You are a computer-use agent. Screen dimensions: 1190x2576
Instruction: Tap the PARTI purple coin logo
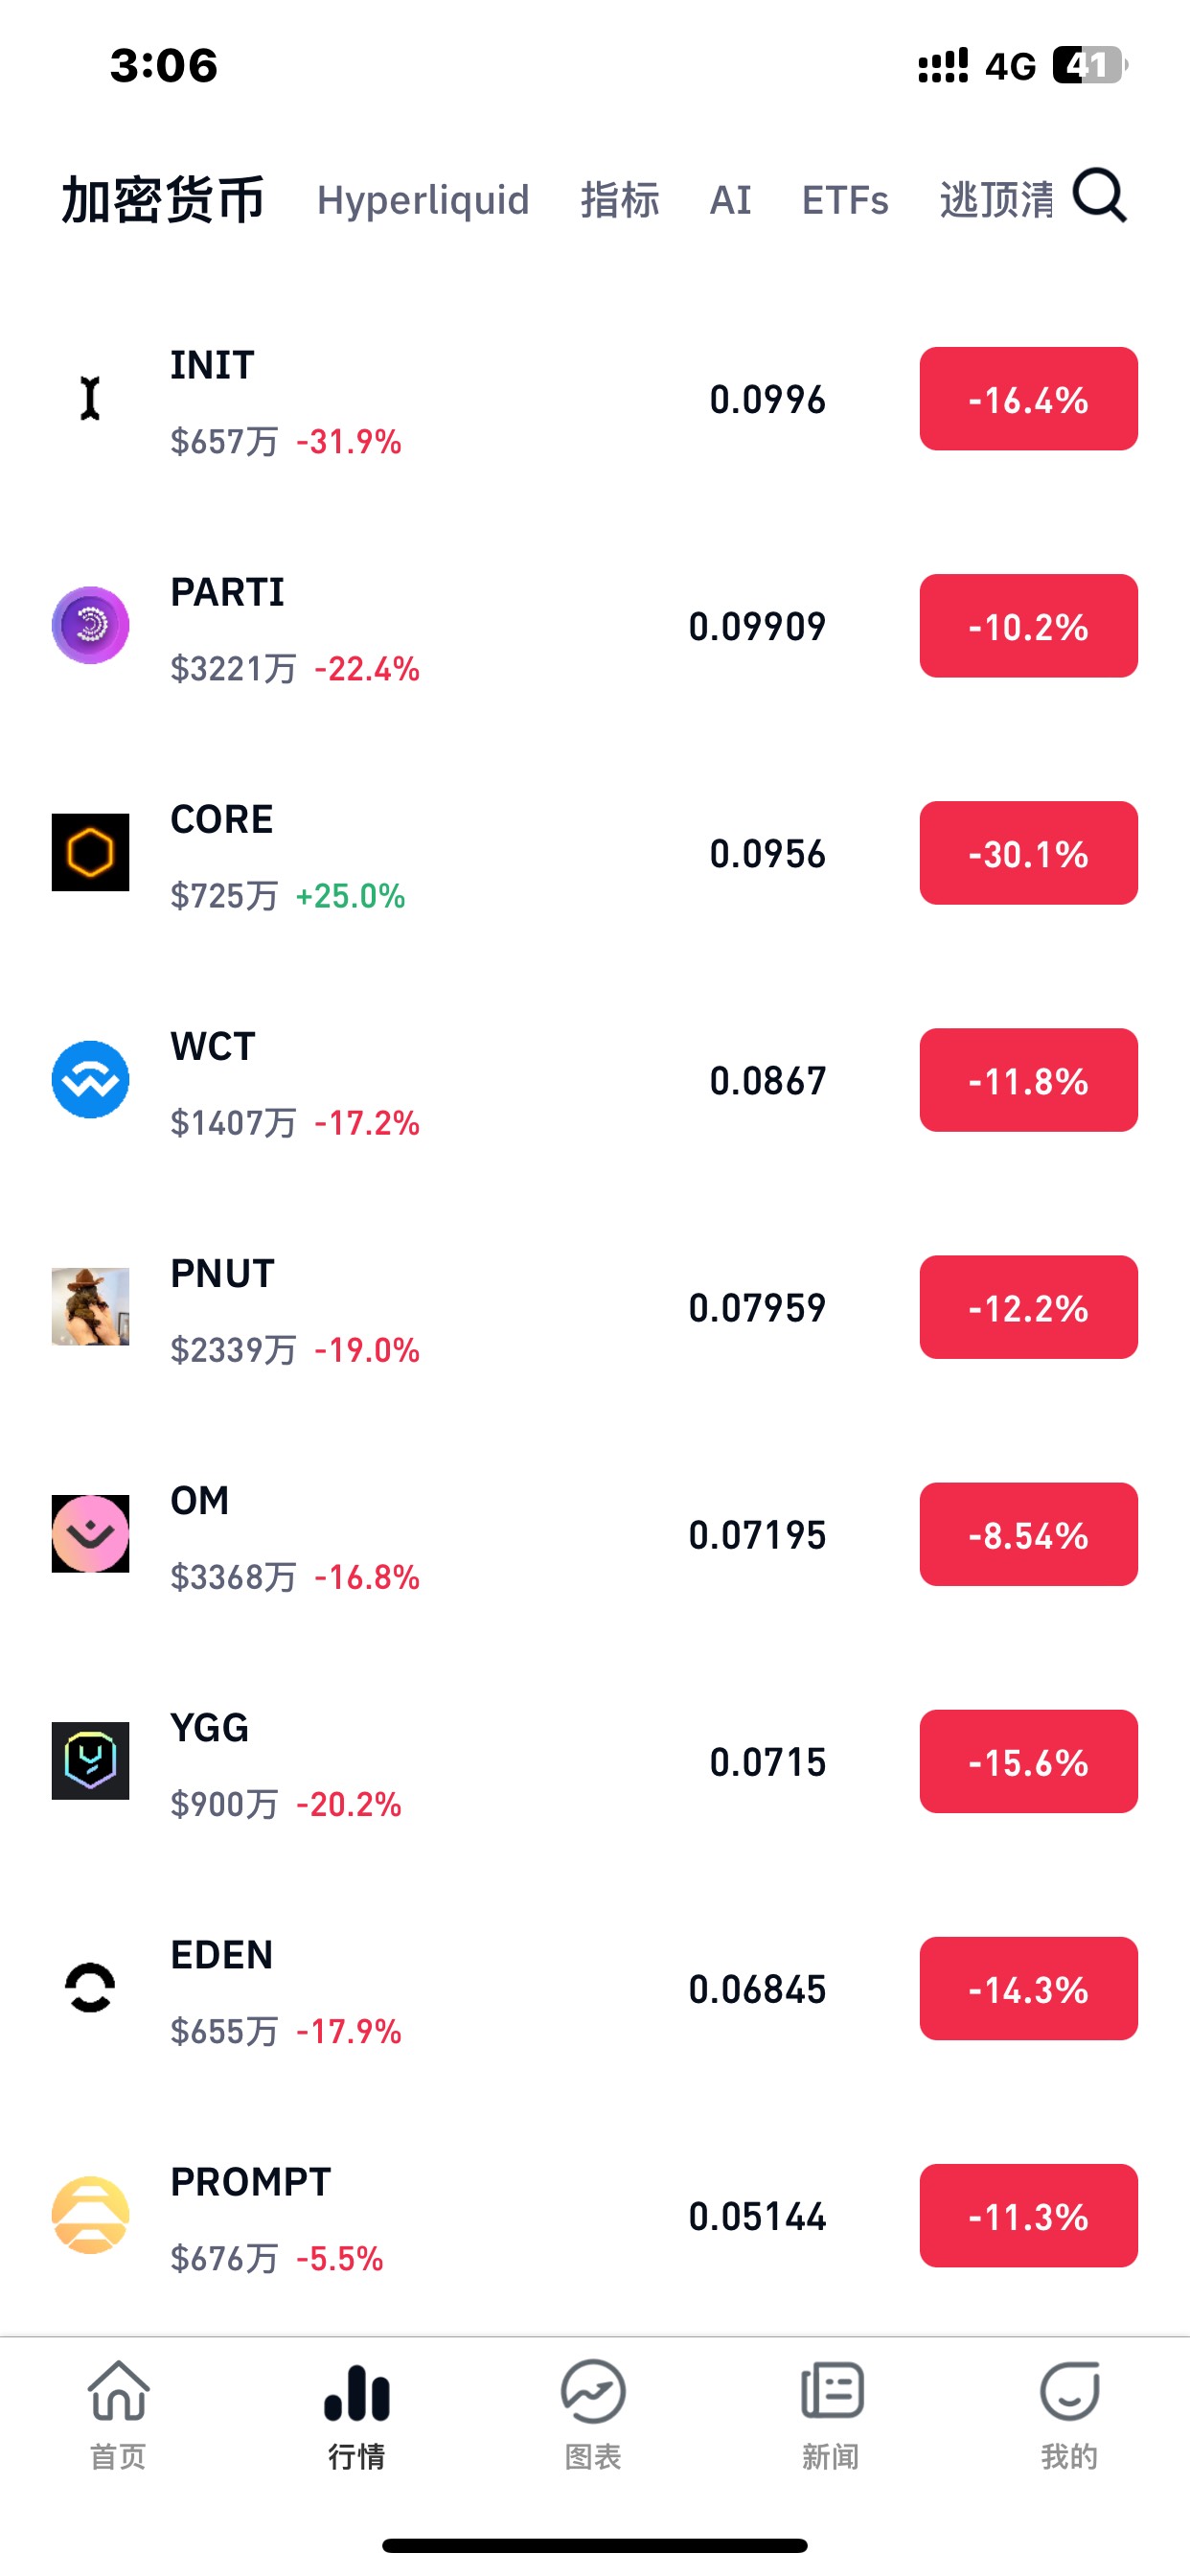tap(90, 625)
